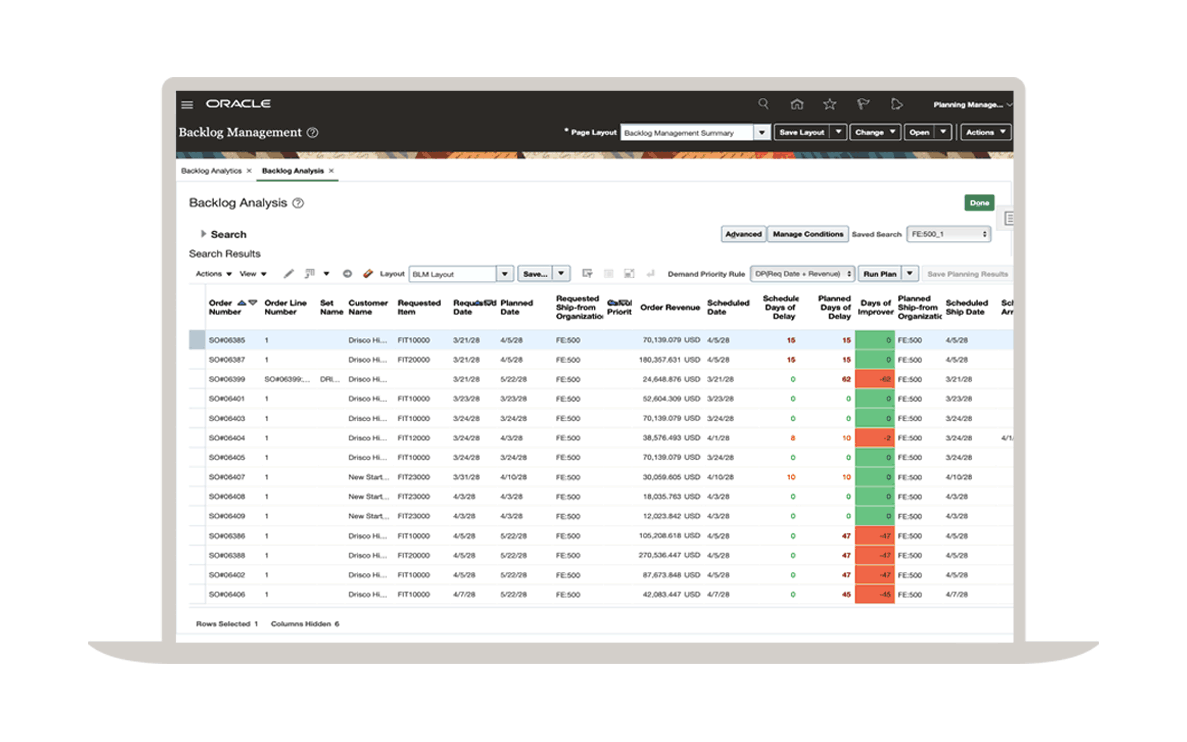Expand the Search section

204,234
